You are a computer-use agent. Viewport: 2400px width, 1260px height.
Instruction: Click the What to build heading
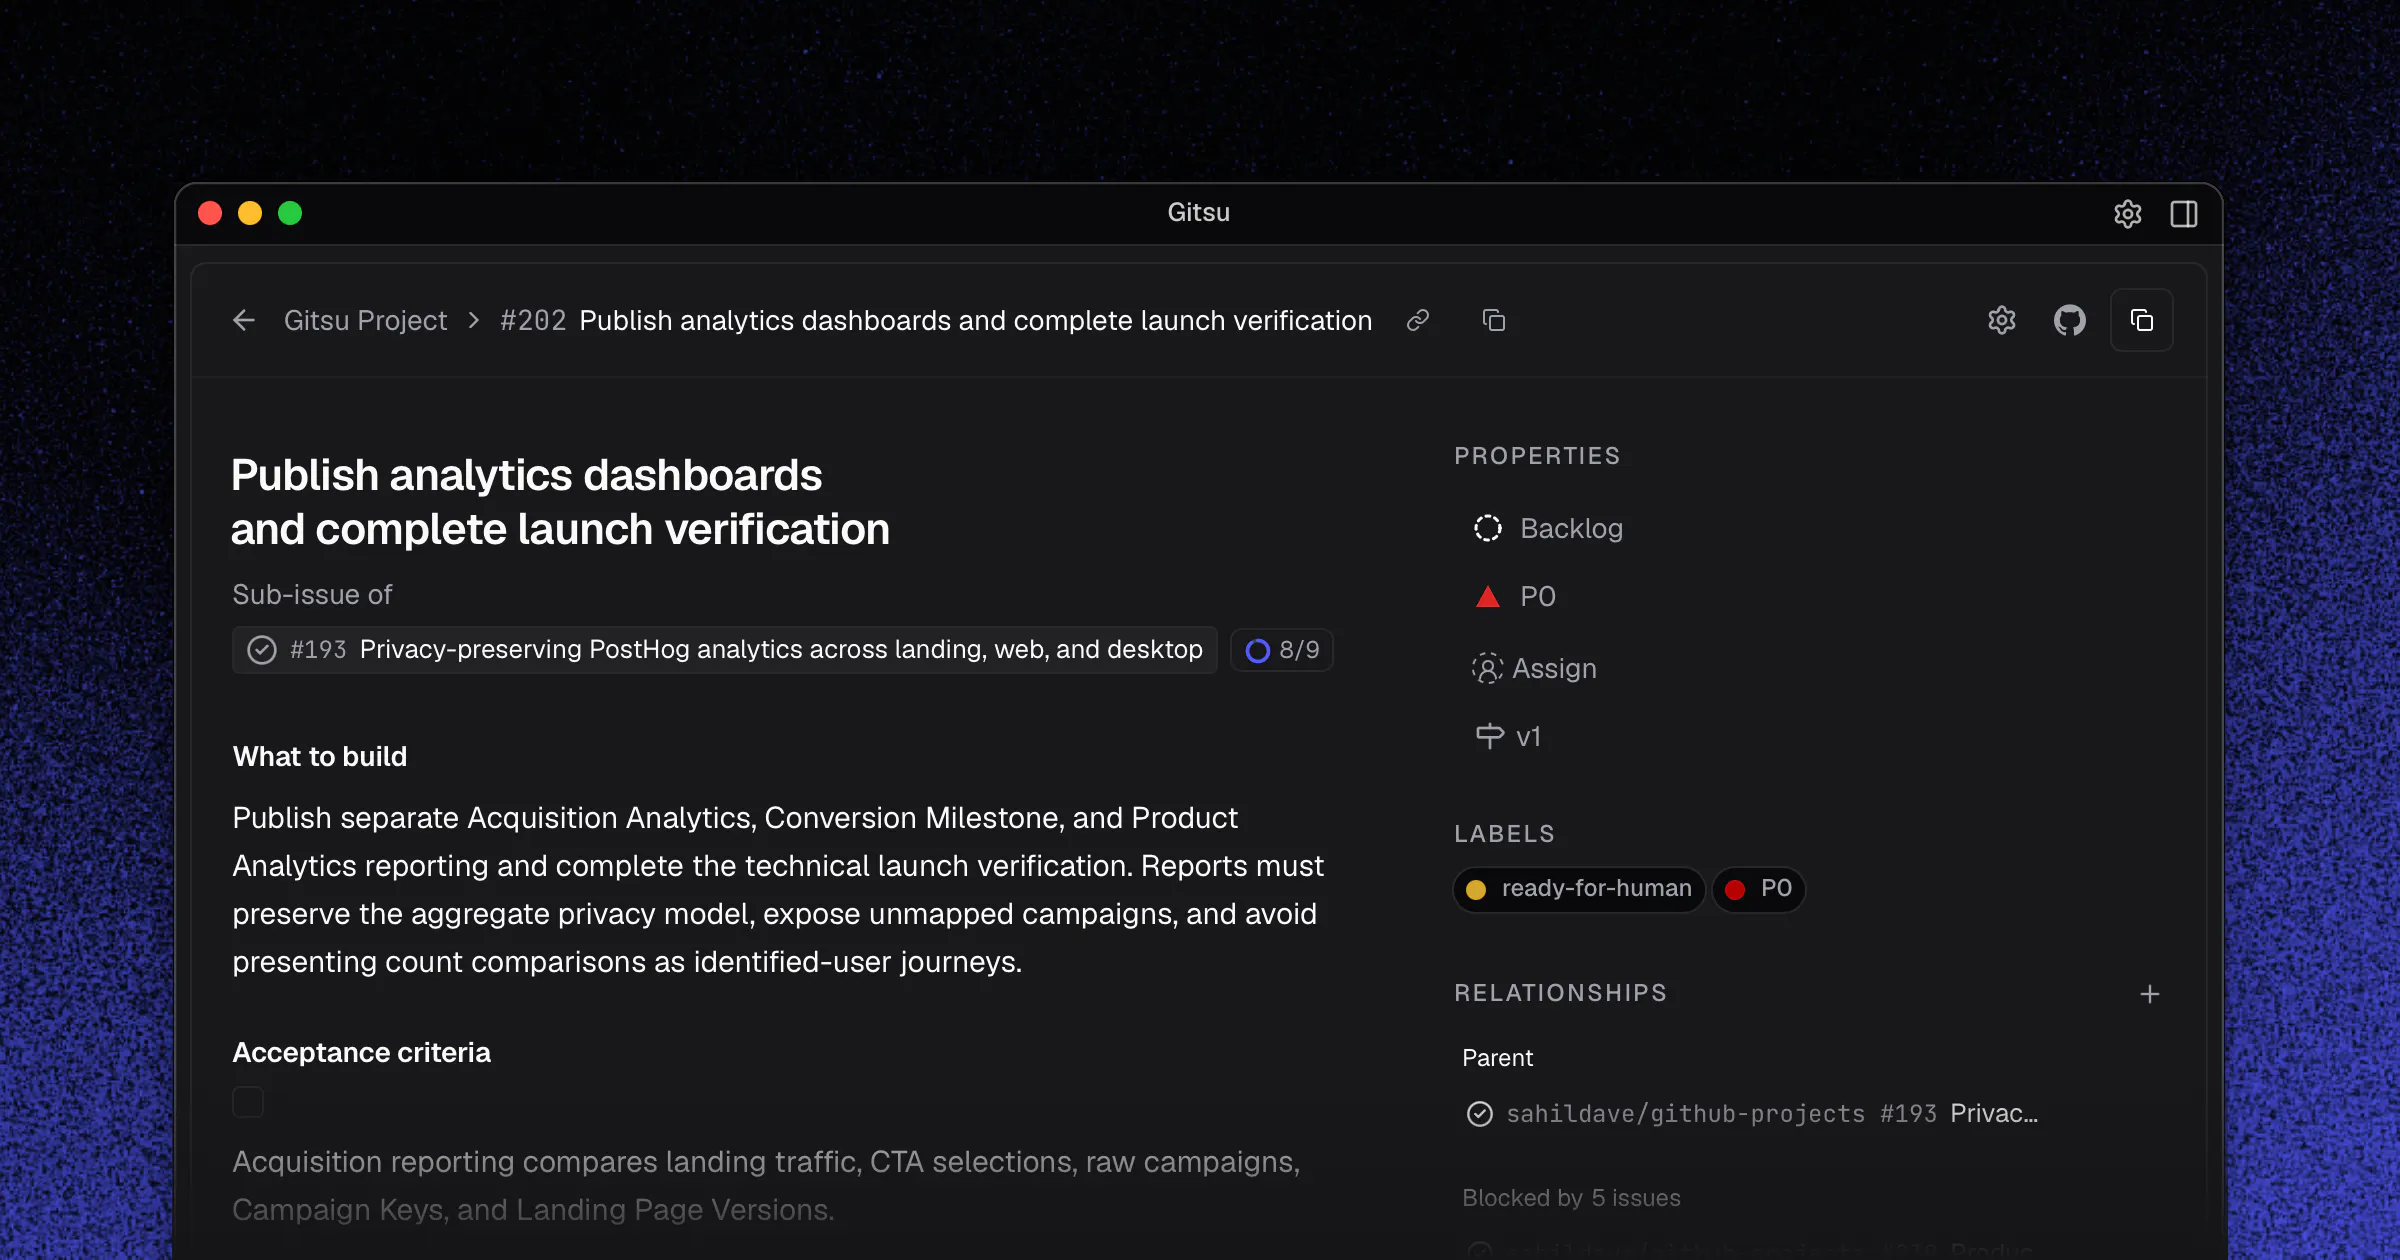click(320, 757)
